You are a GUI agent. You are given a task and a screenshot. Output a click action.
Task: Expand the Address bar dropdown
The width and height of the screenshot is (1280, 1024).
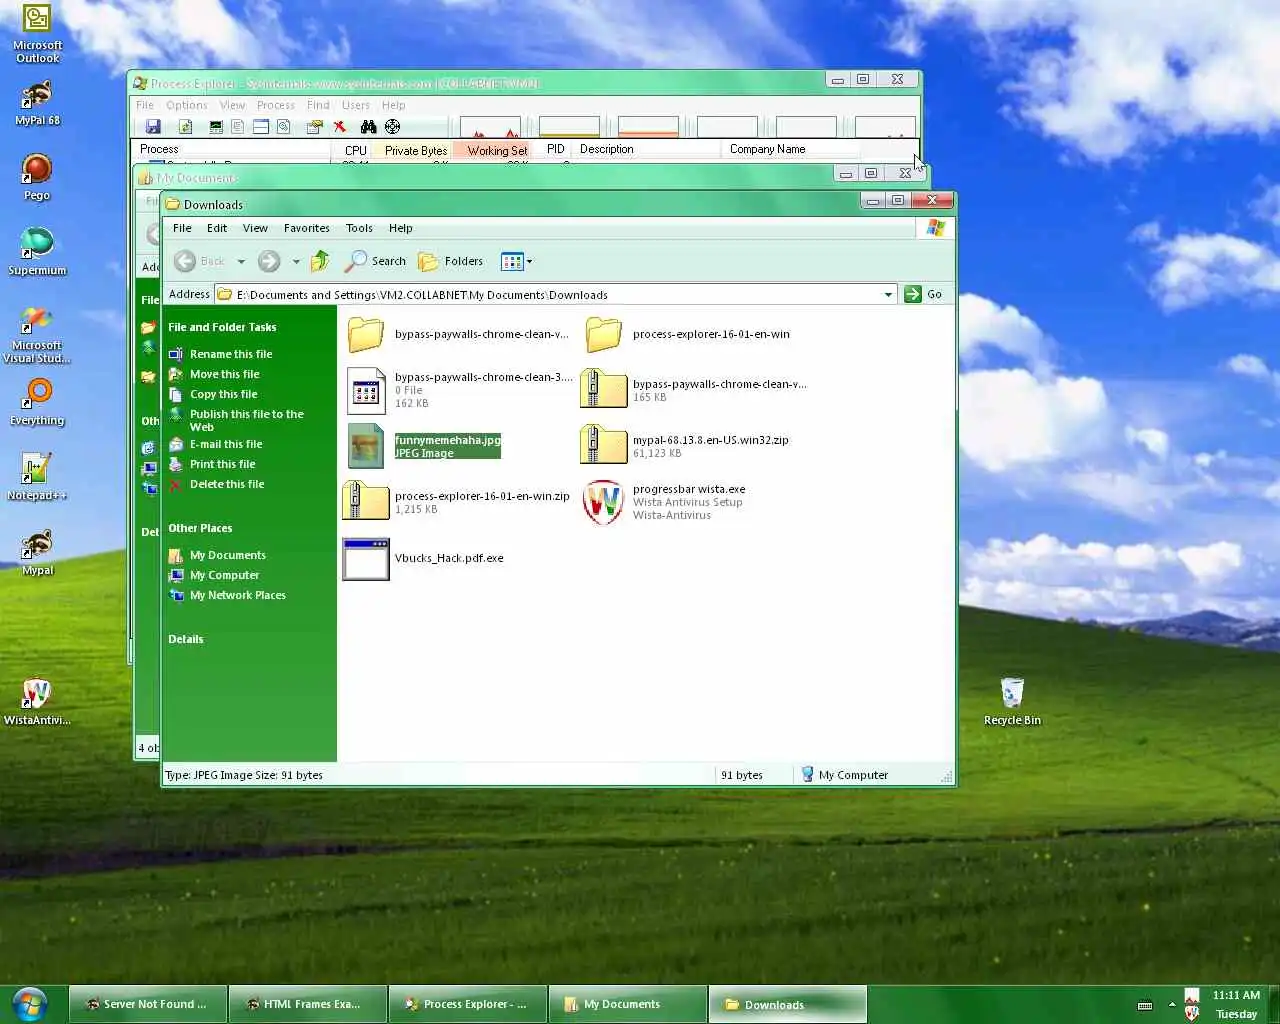888,295
